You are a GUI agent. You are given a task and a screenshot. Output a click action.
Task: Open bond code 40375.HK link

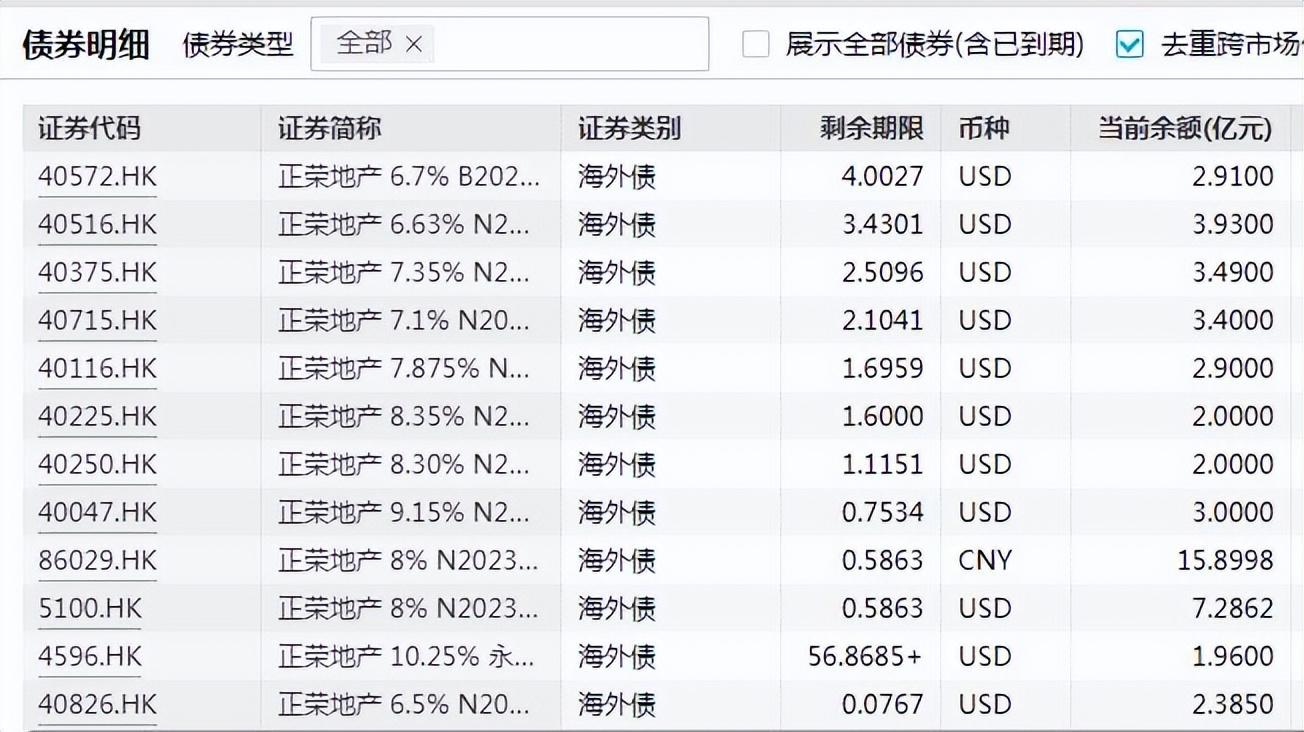[x=98, y=273]
